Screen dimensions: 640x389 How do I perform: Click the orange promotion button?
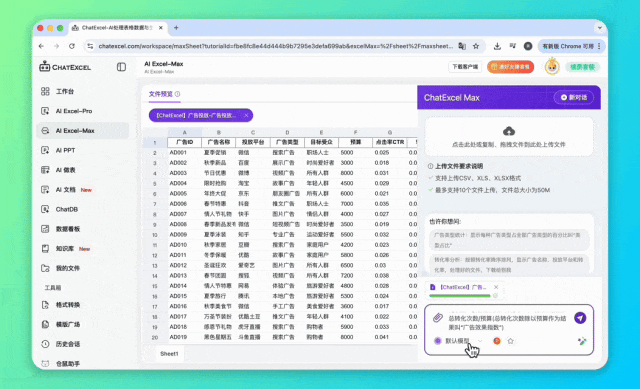(510, 67)
